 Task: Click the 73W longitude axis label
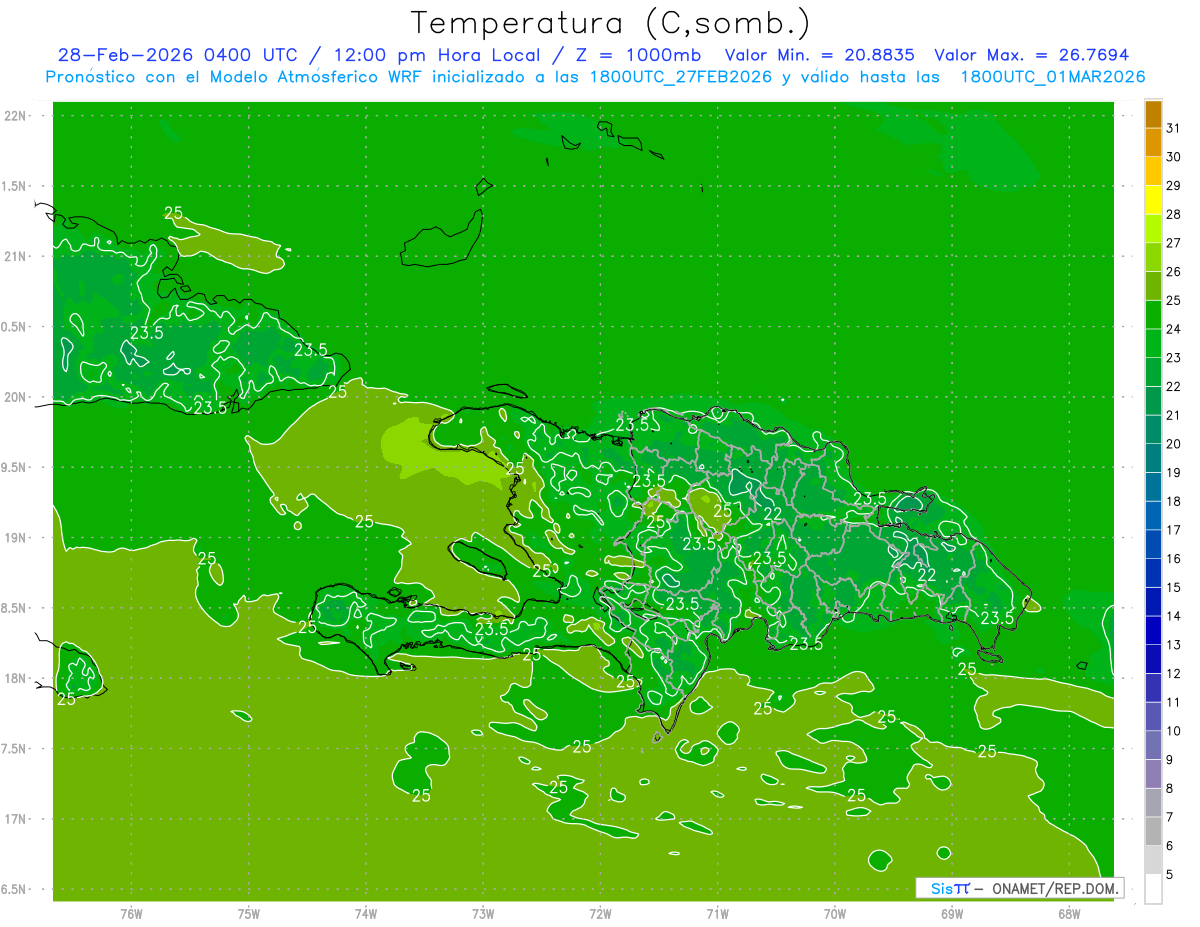483,914
